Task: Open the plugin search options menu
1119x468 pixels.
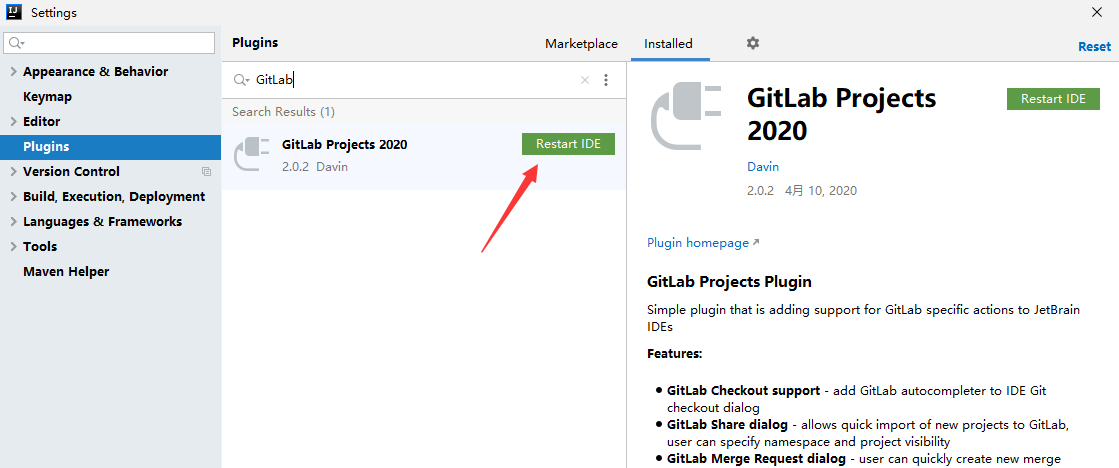Action: 606,80
